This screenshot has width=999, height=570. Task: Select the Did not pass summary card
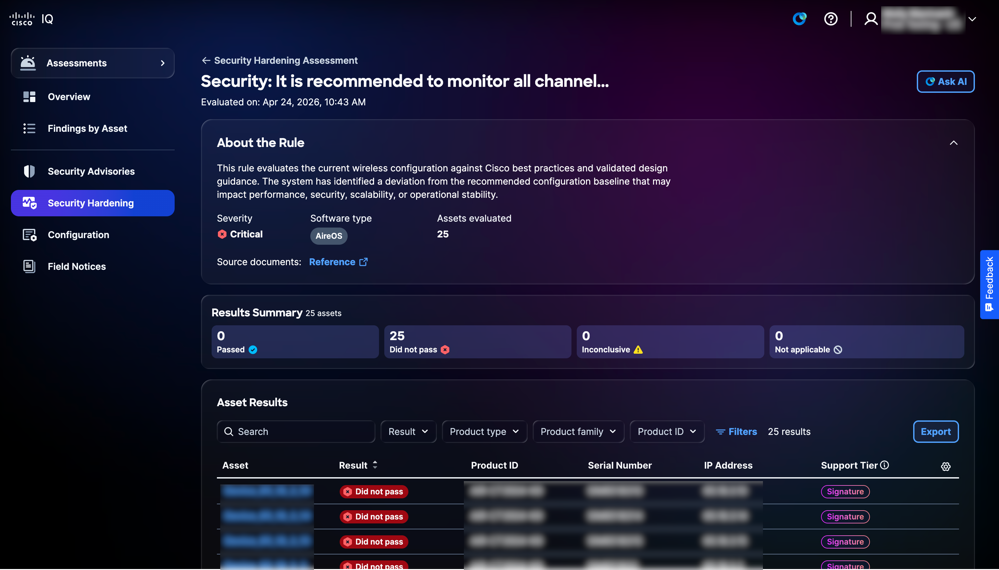tap(477, 342)
